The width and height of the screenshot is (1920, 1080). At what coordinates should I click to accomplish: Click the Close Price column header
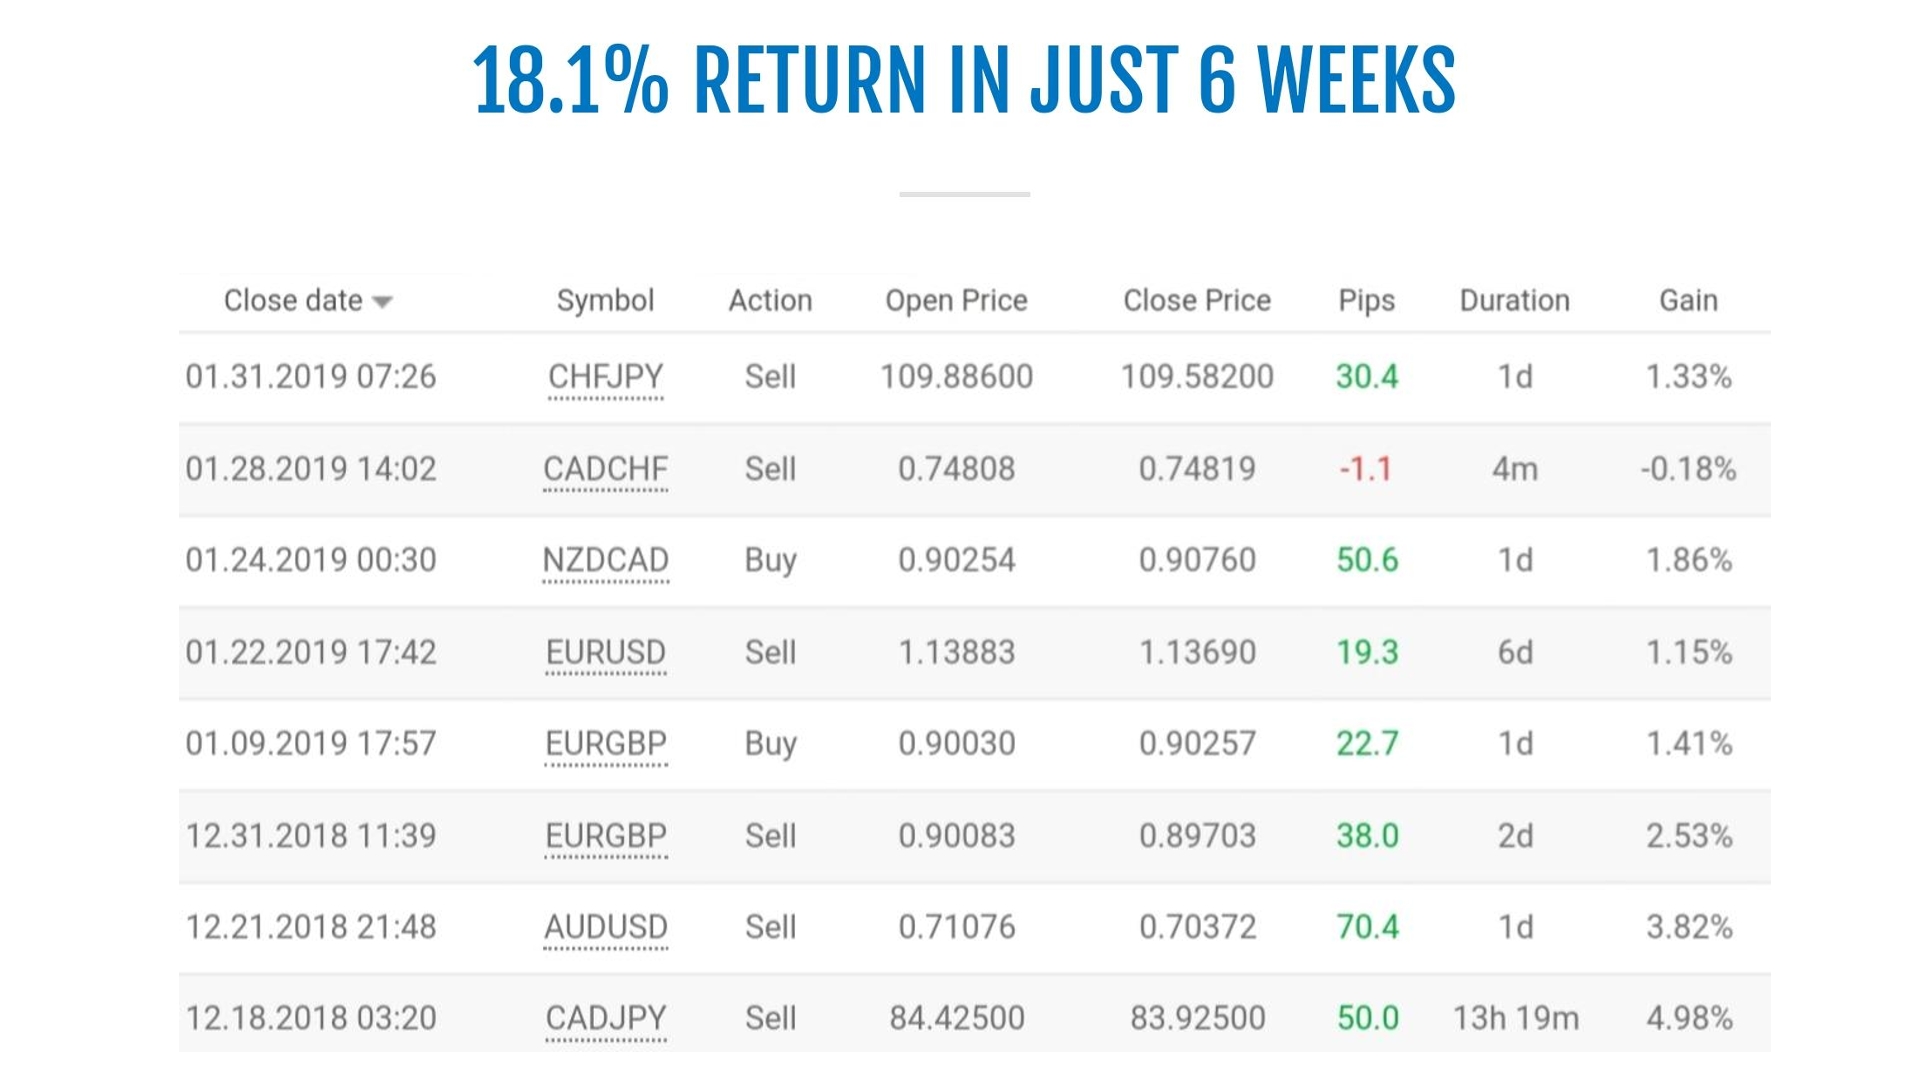pyautogui.click(x=1197, y=301)
